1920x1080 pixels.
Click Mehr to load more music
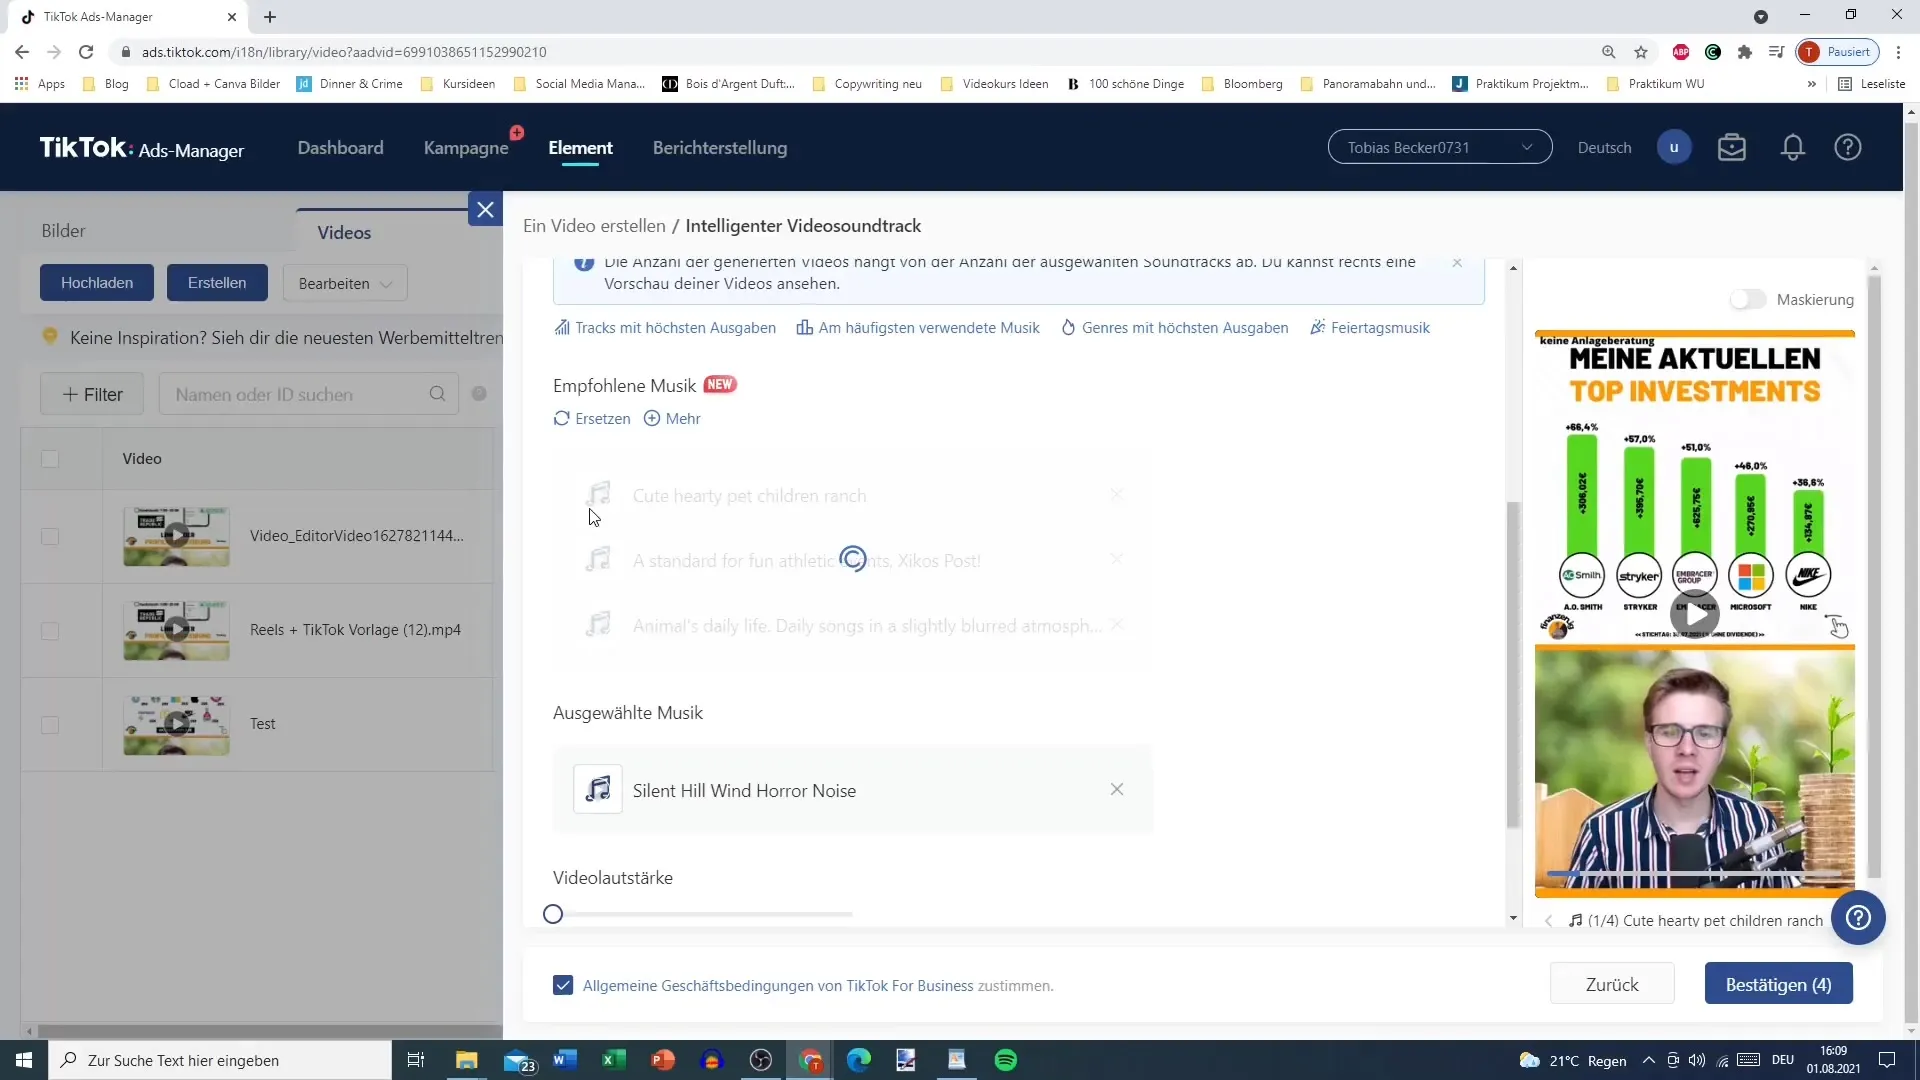[x=672, y=419]
